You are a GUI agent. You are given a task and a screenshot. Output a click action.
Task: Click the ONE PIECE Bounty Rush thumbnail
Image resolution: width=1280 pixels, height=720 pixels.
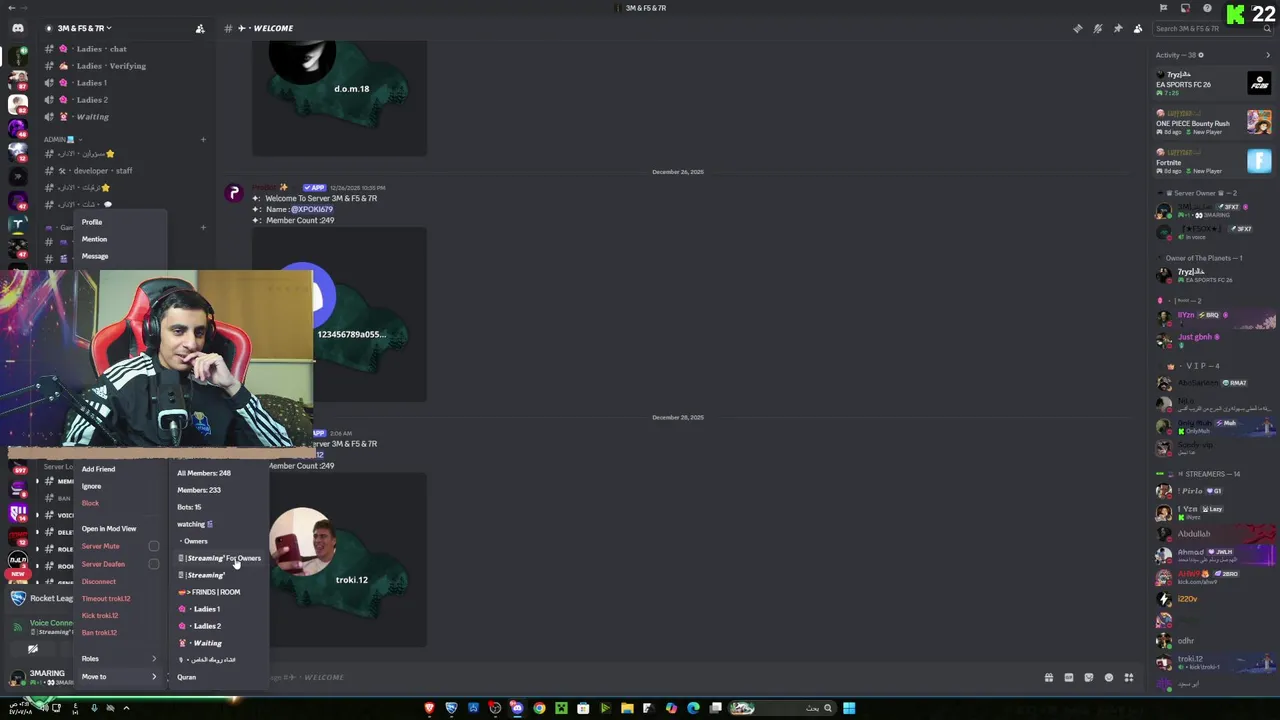(x=1259, y=122)
